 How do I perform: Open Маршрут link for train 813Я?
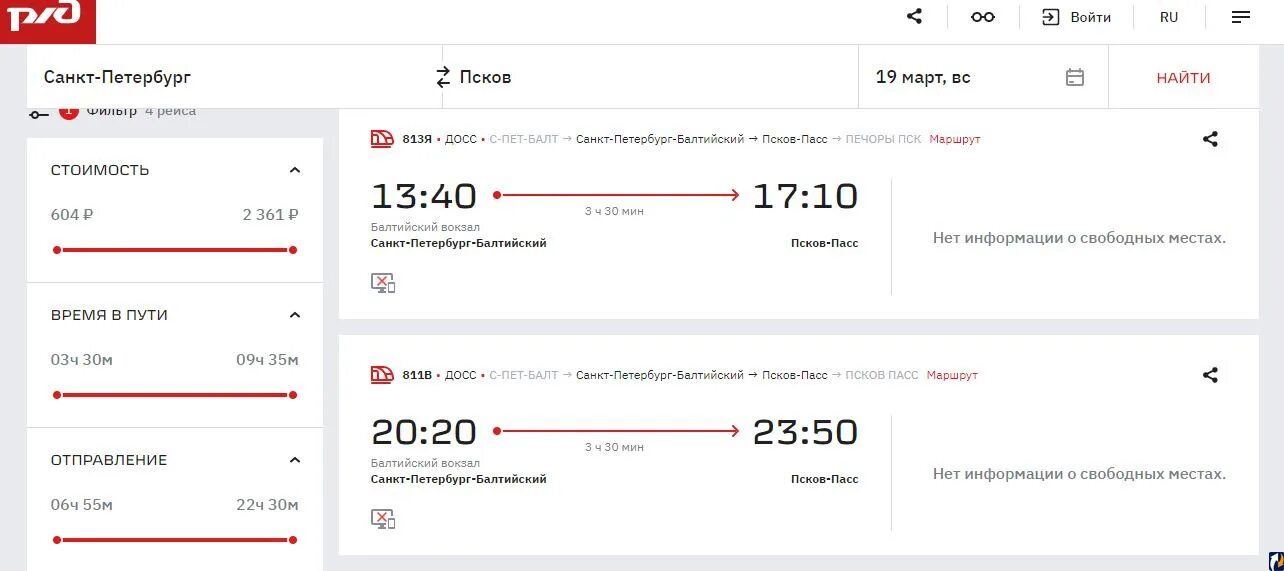[955, 139]
